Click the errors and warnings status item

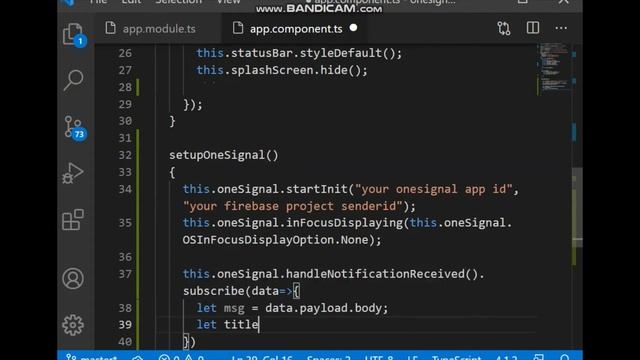(181, 358)
